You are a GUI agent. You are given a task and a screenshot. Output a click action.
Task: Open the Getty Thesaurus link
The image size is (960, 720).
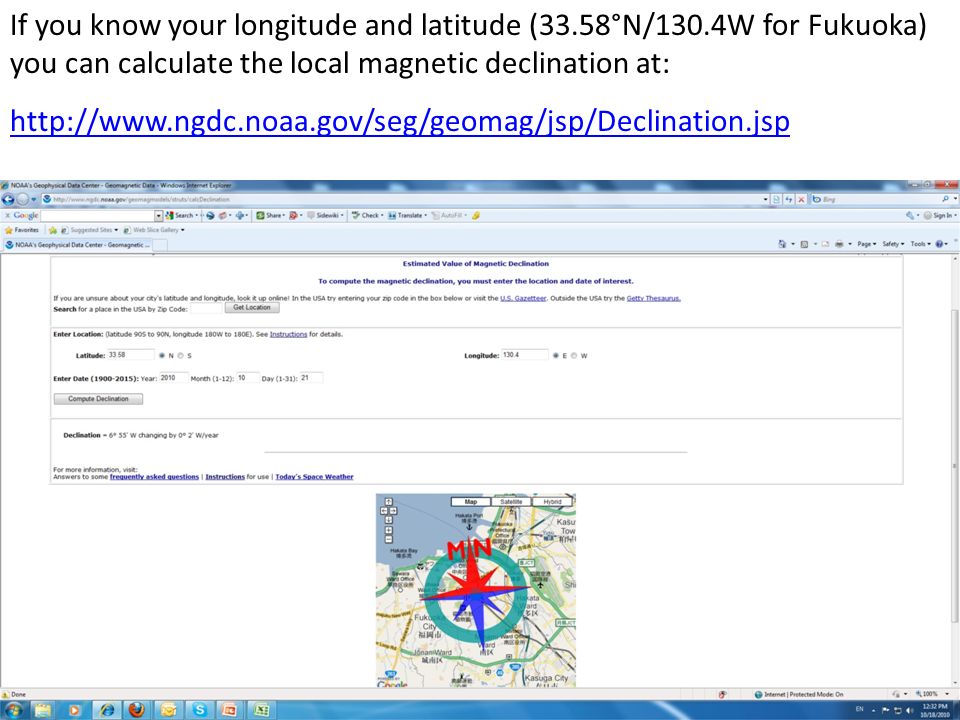(x=654, y=299)
